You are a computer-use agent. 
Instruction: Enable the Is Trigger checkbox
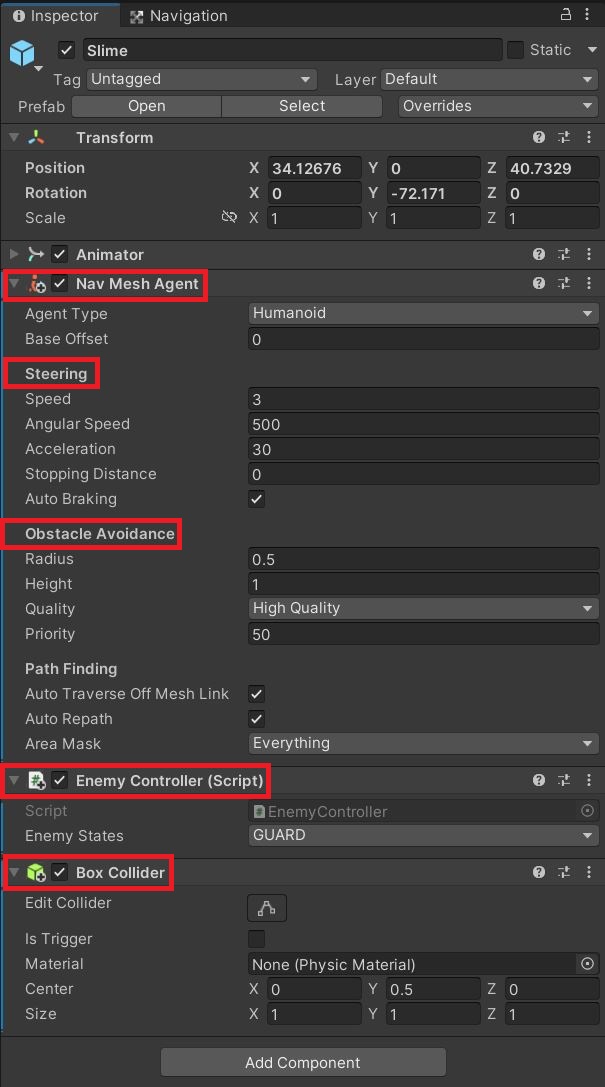(256, 939)
